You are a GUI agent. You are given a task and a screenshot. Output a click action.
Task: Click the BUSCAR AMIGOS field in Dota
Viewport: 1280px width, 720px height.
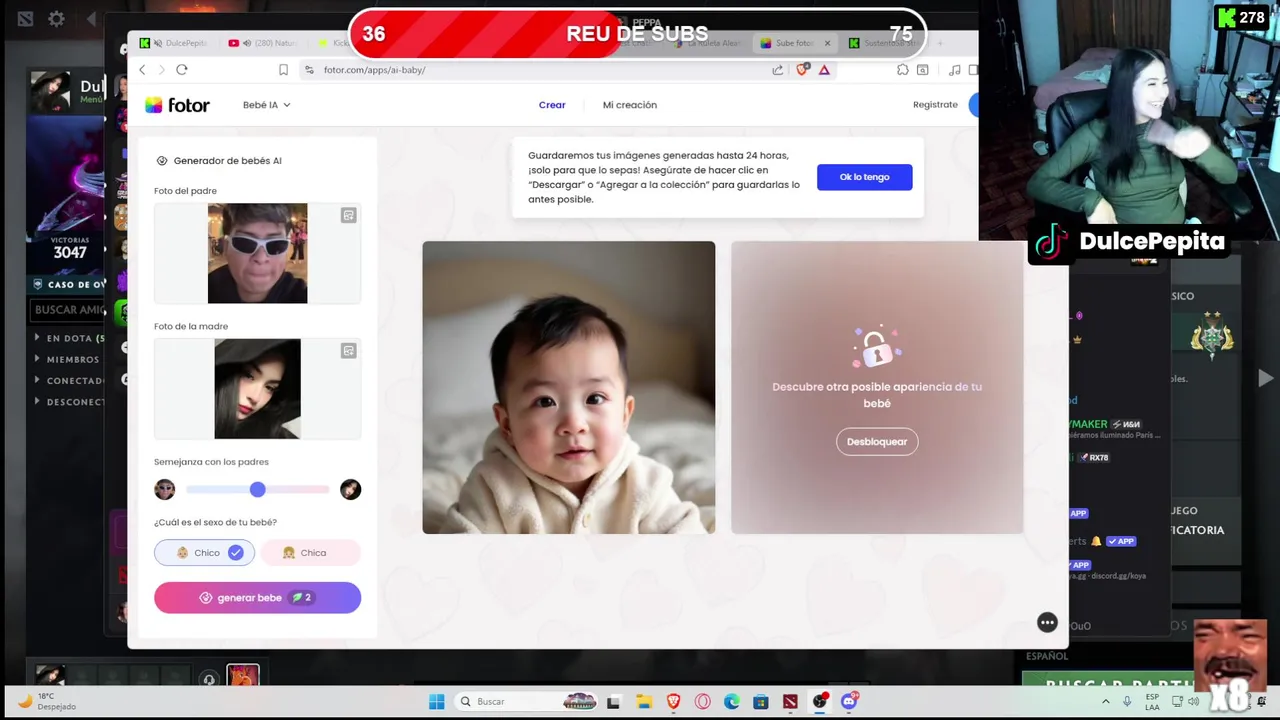[68, 310]
